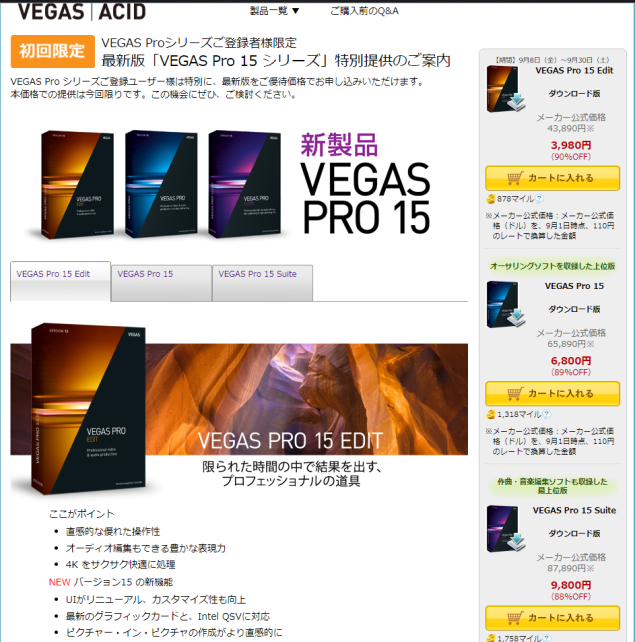Add the 6,800円 VEGAS Pro 15 to cart

pos(552,393)
